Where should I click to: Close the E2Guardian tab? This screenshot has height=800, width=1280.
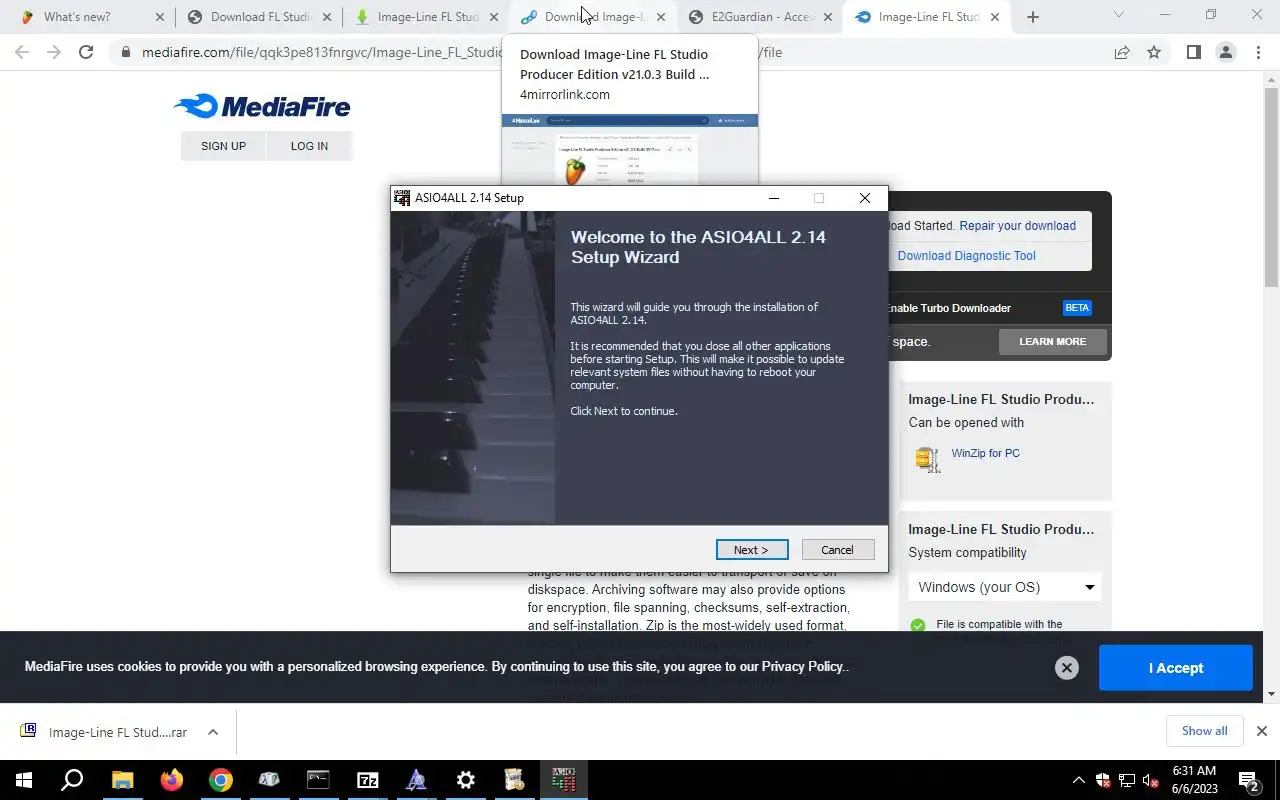827,17
